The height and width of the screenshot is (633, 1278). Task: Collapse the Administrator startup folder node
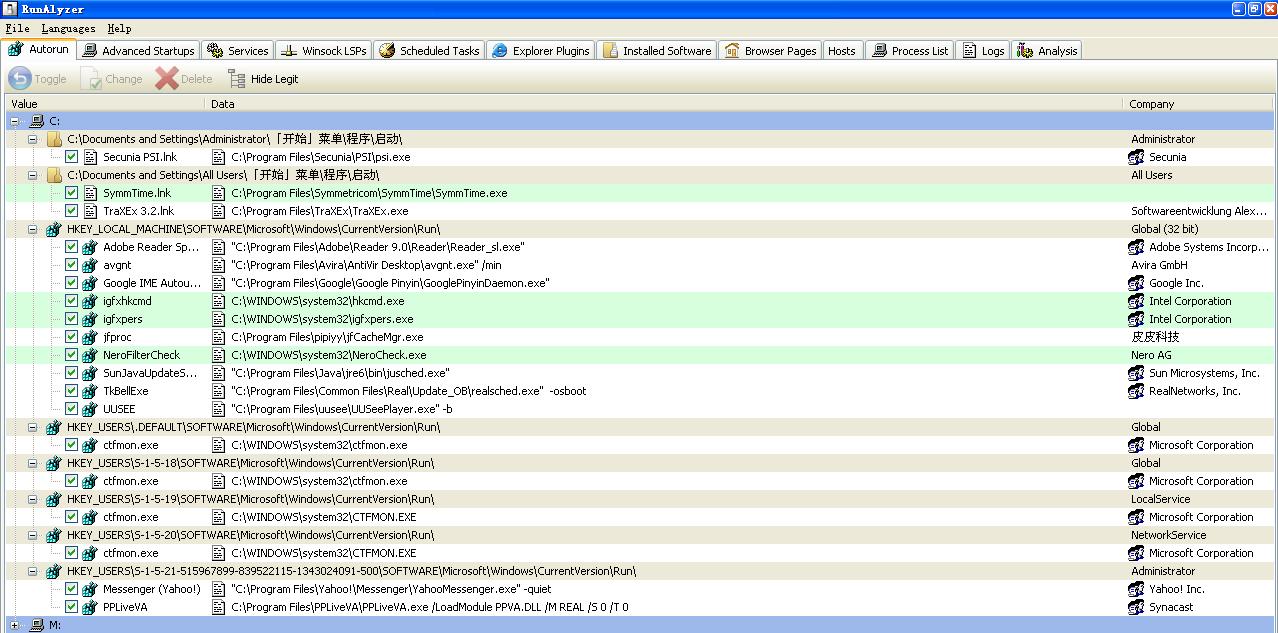(33, 139)
